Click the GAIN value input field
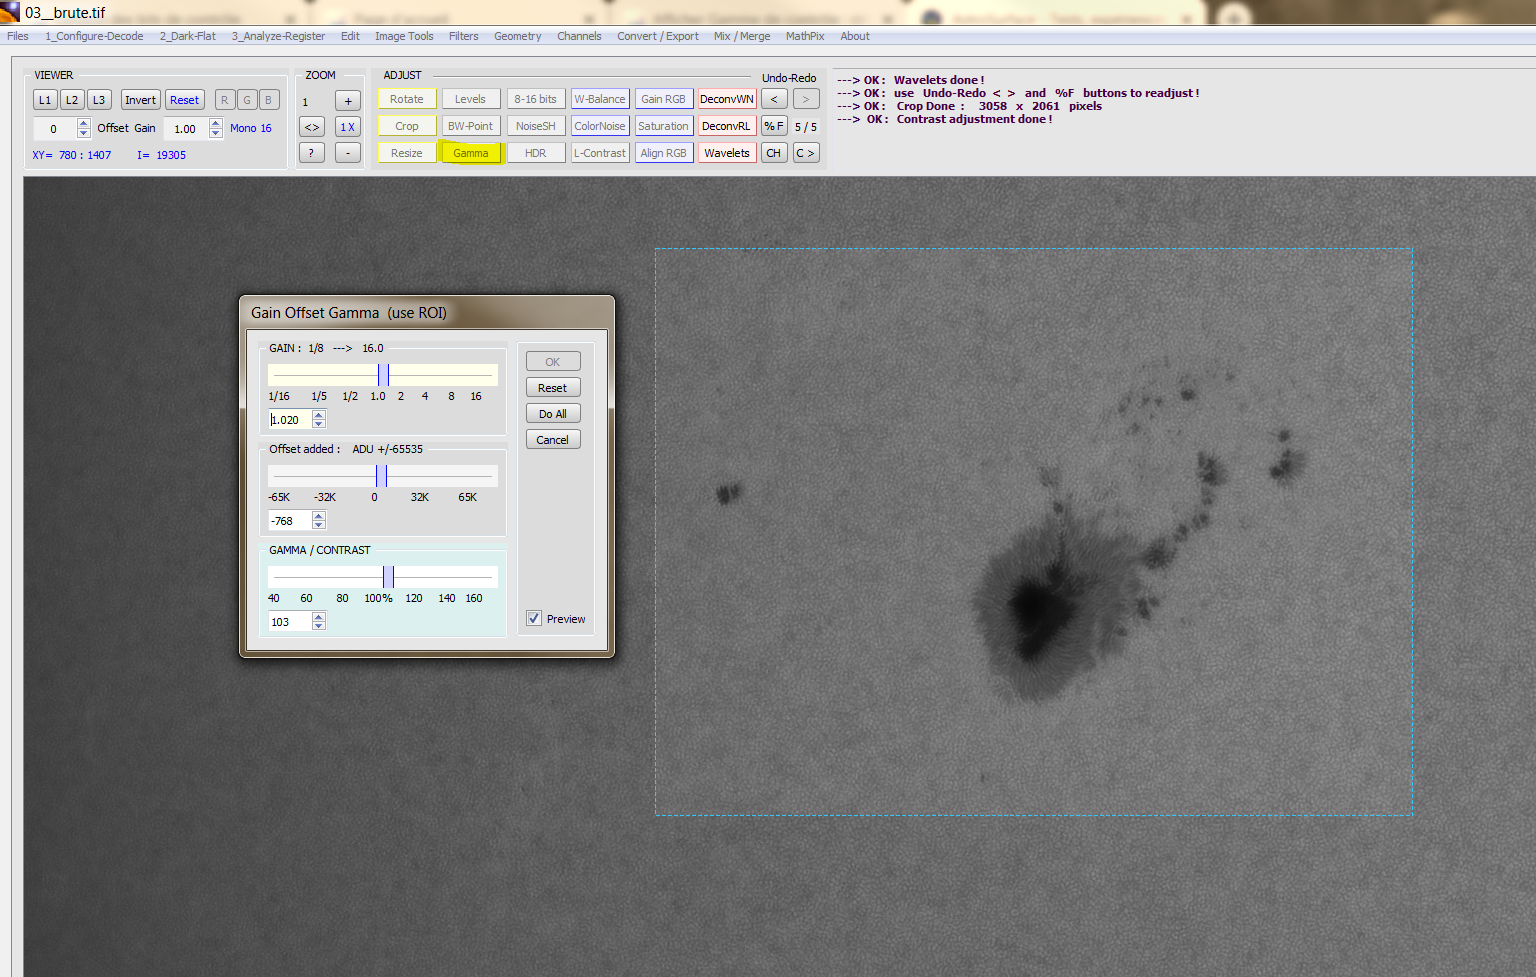Image resolution: width=1536 pixels, height=977 pixels. point(290,420)
